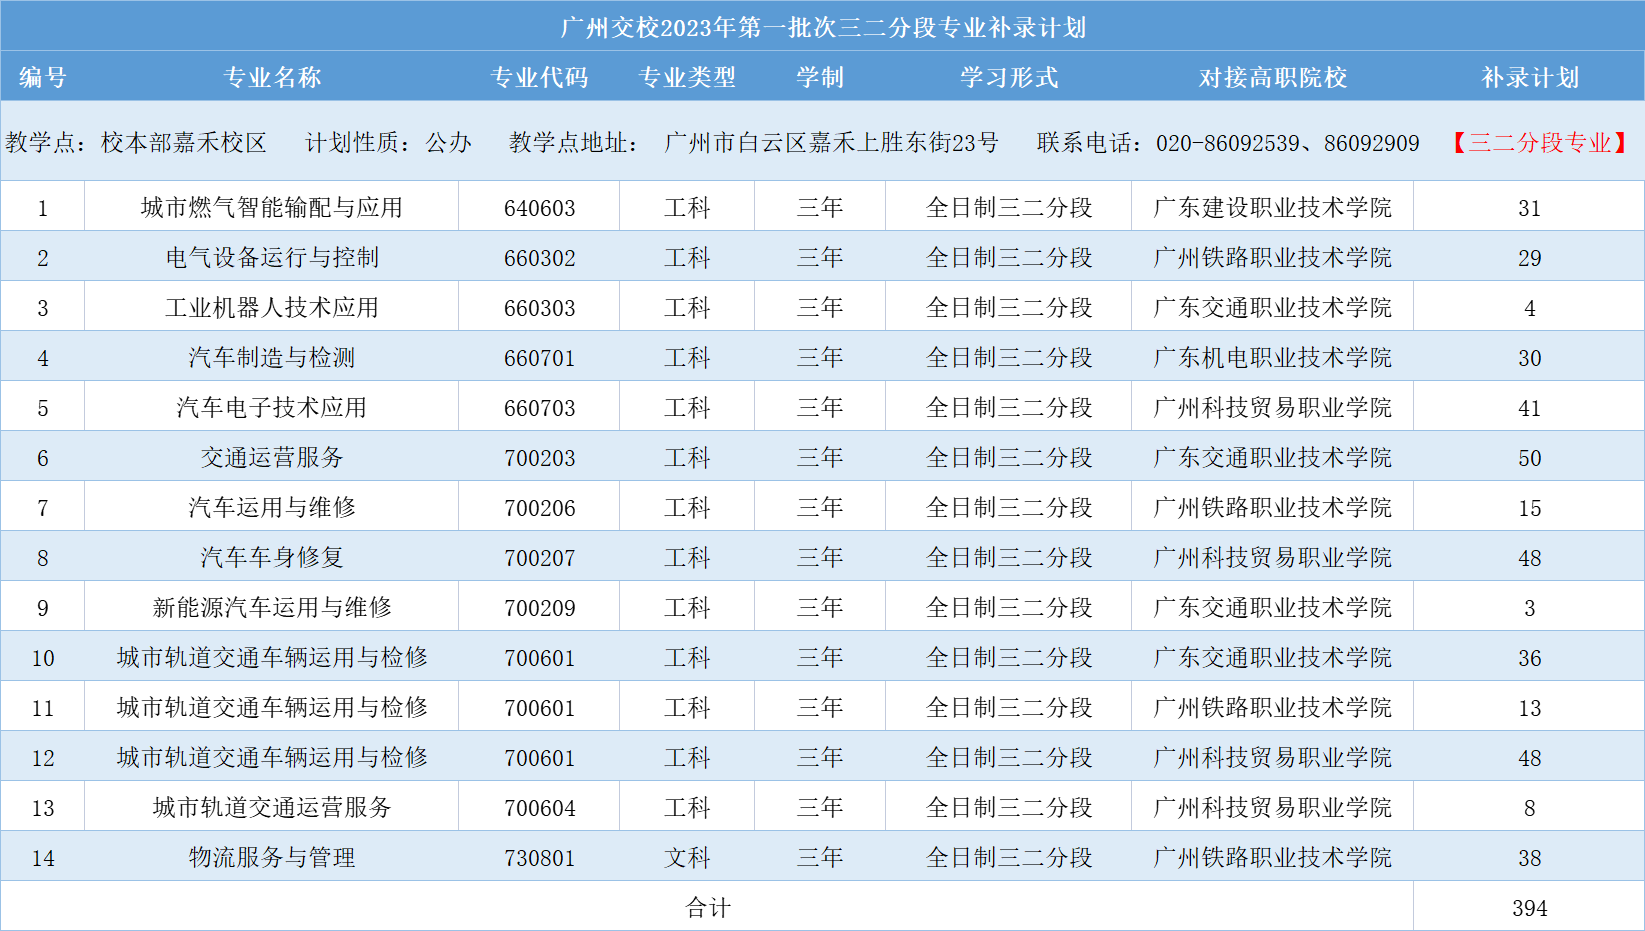This screenshot has height=931, width=1645.
Task: Select cell 汽车电子技术应用
Action: (272, 407)
